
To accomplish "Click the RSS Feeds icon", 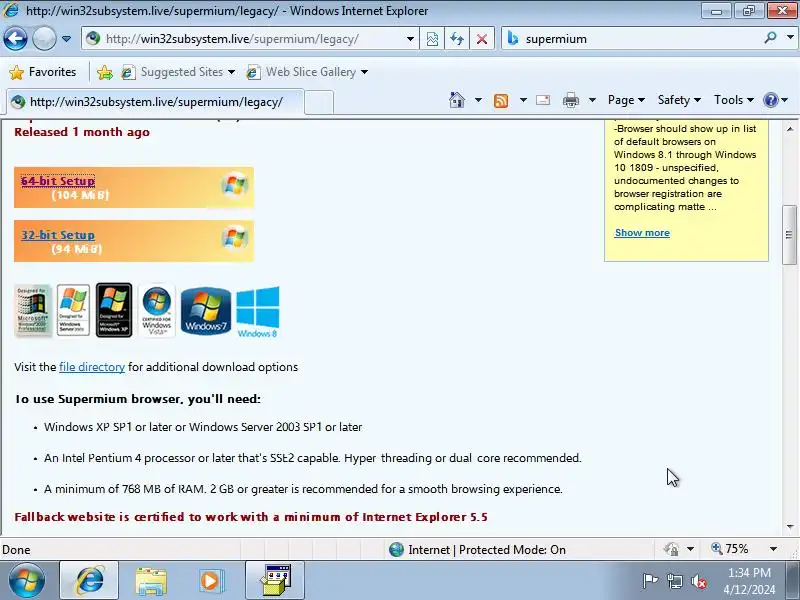I will [x=501, y=101].
